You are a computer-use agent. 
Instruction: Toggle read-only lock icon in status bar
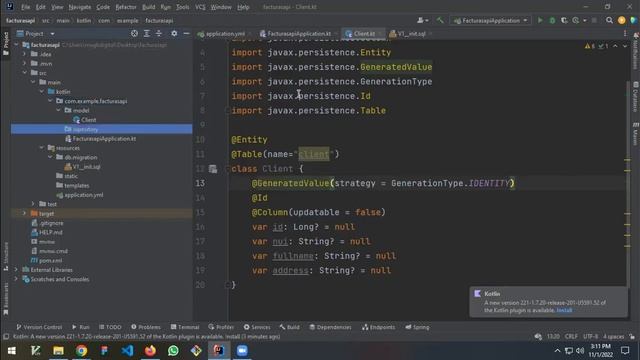(x=632, y=337)
